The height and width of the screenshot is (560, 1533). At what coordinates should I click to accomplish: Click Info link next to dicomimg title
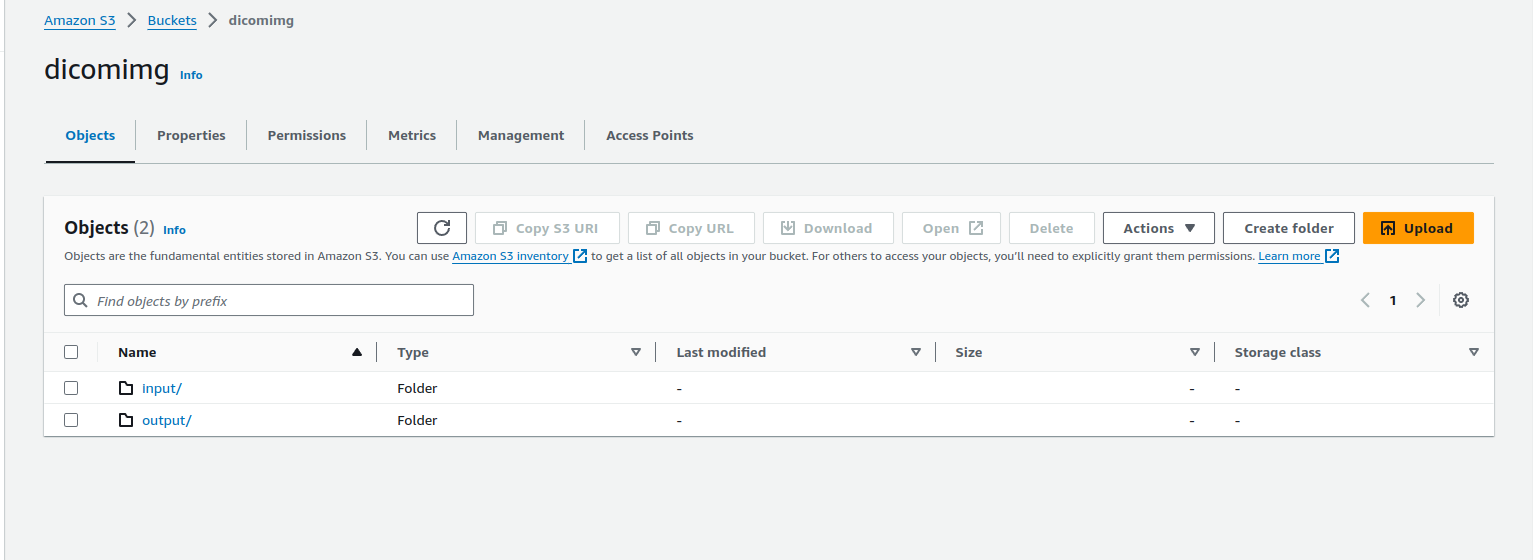coord(191,75)
